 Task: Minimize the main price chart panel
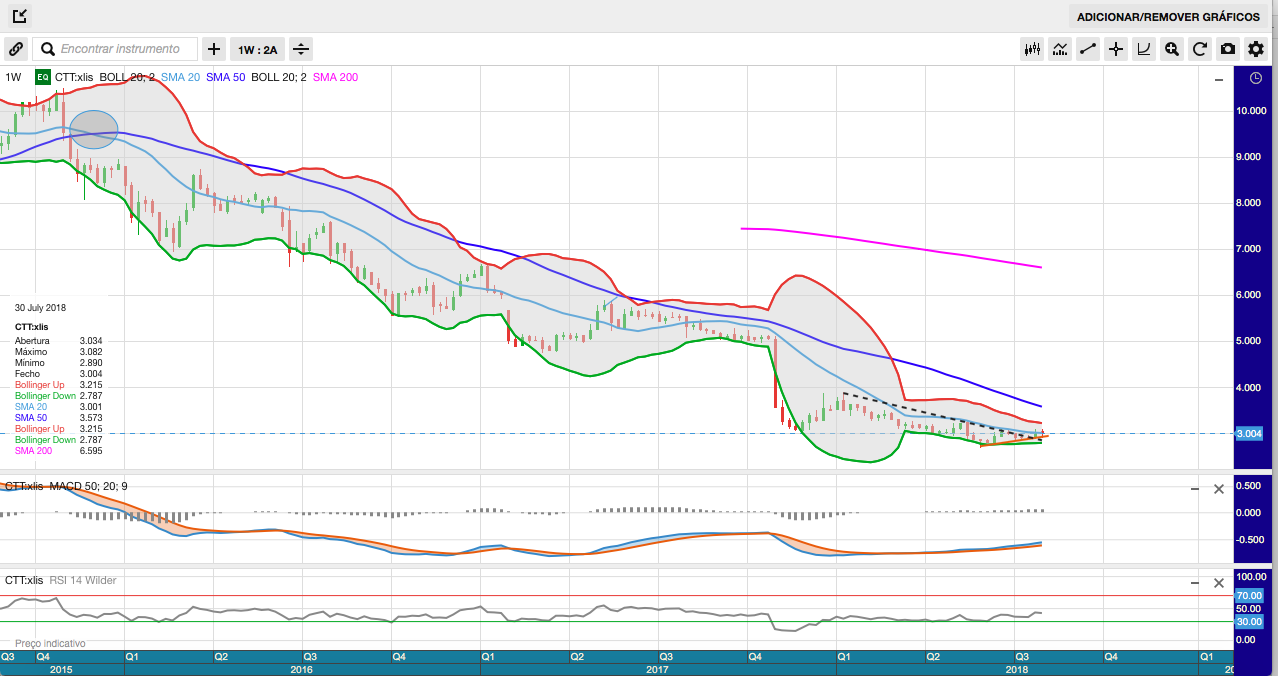pos(1218,79)
